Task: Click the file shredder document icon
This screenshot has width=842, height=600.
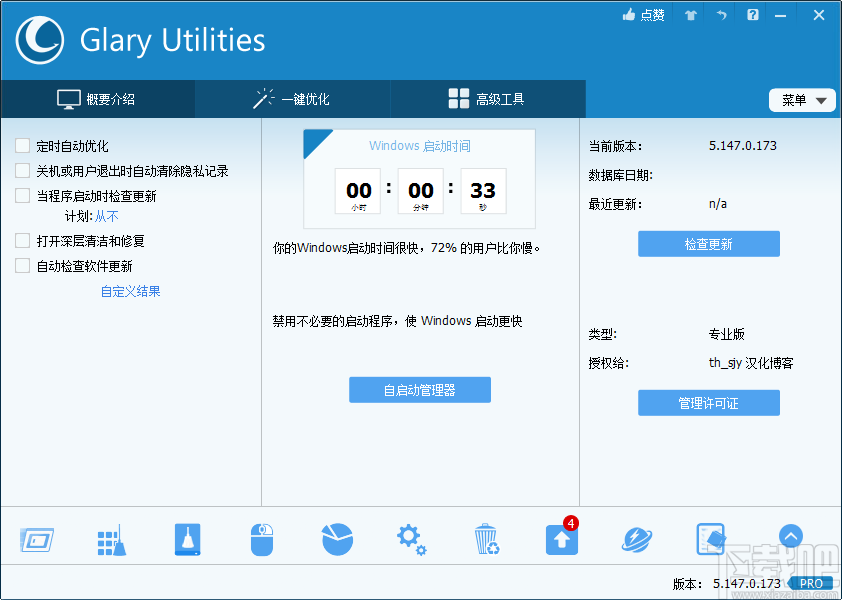Action: click(x=711, y=538)
